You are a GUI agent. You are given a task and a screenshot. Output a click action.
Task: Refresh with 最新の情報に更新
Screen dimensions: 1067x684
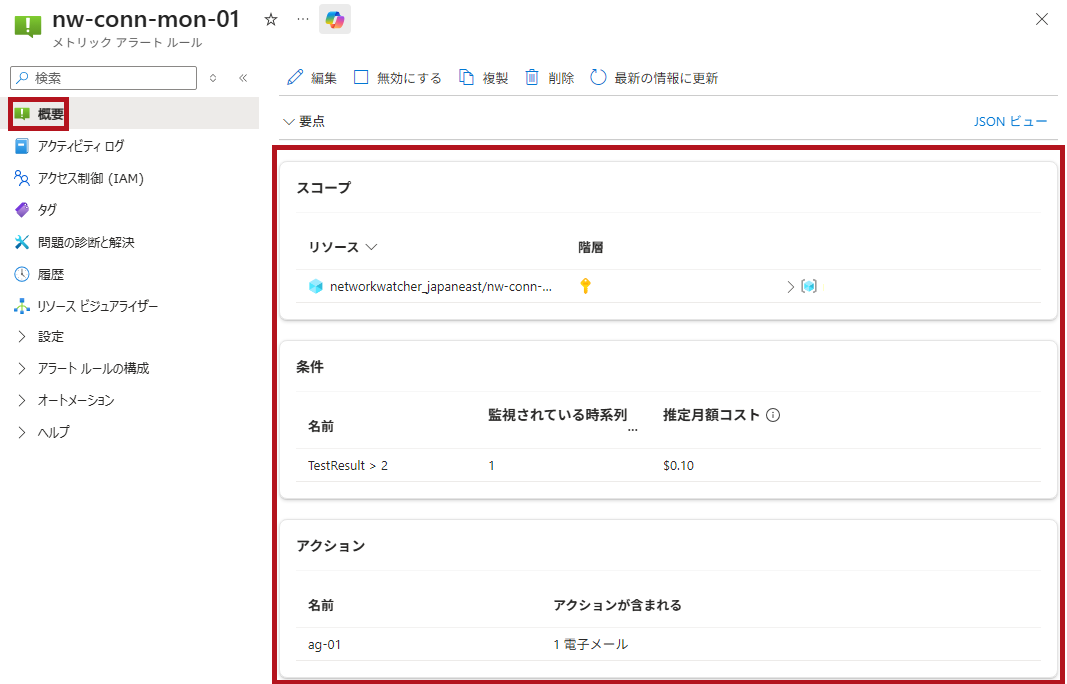tap(654, 78)
